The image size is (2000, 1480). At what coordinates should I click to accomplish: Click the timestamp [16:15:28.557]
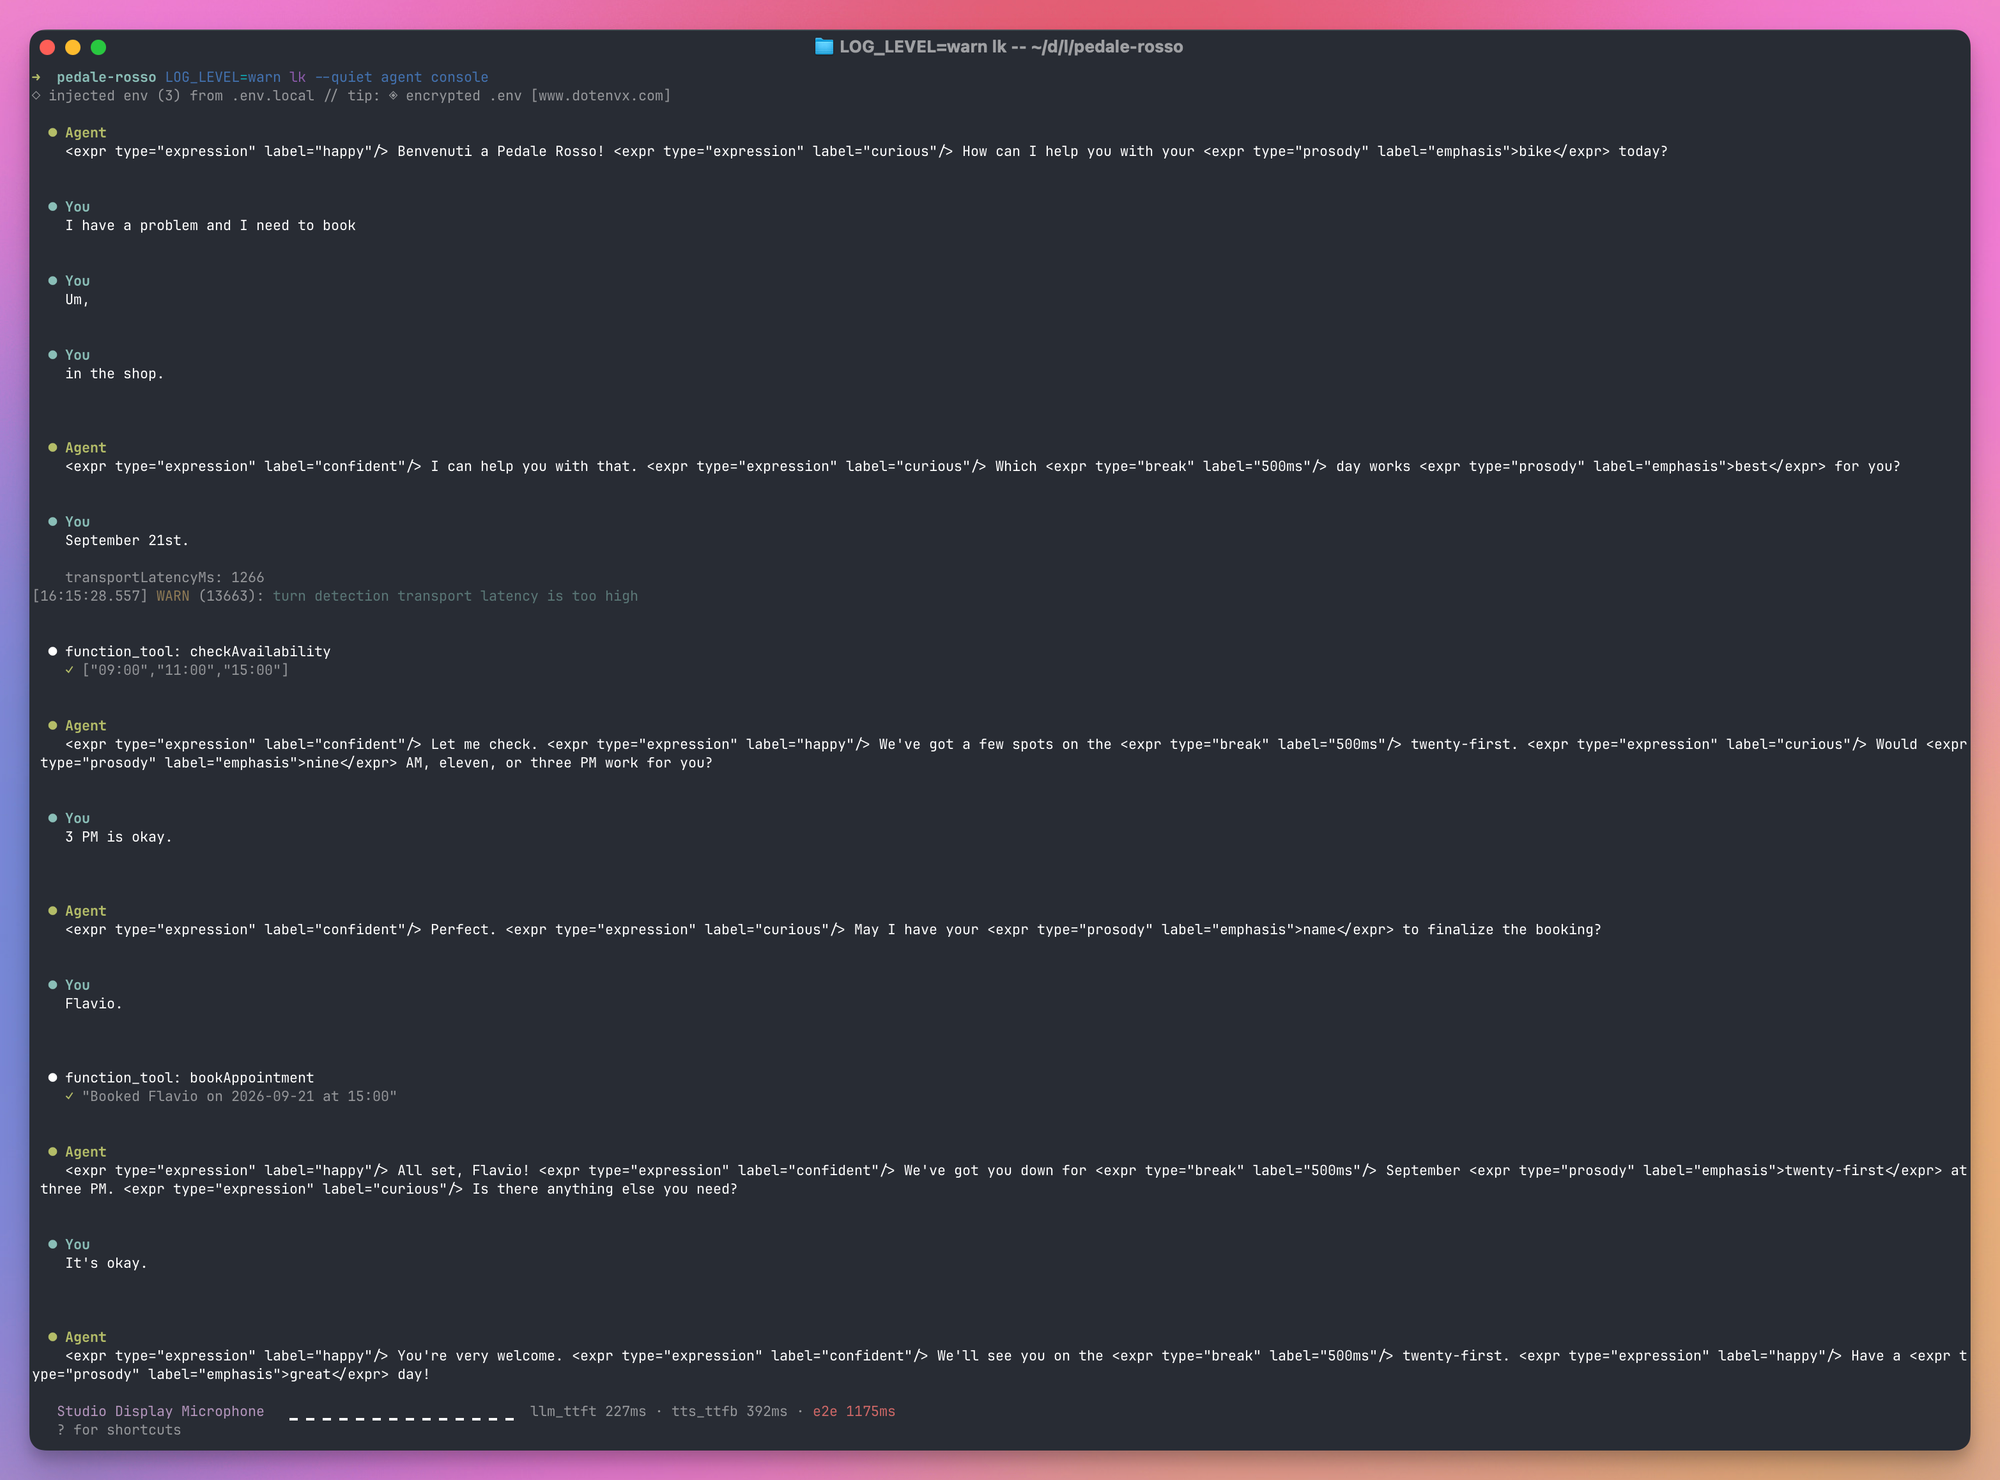(90, 596)
